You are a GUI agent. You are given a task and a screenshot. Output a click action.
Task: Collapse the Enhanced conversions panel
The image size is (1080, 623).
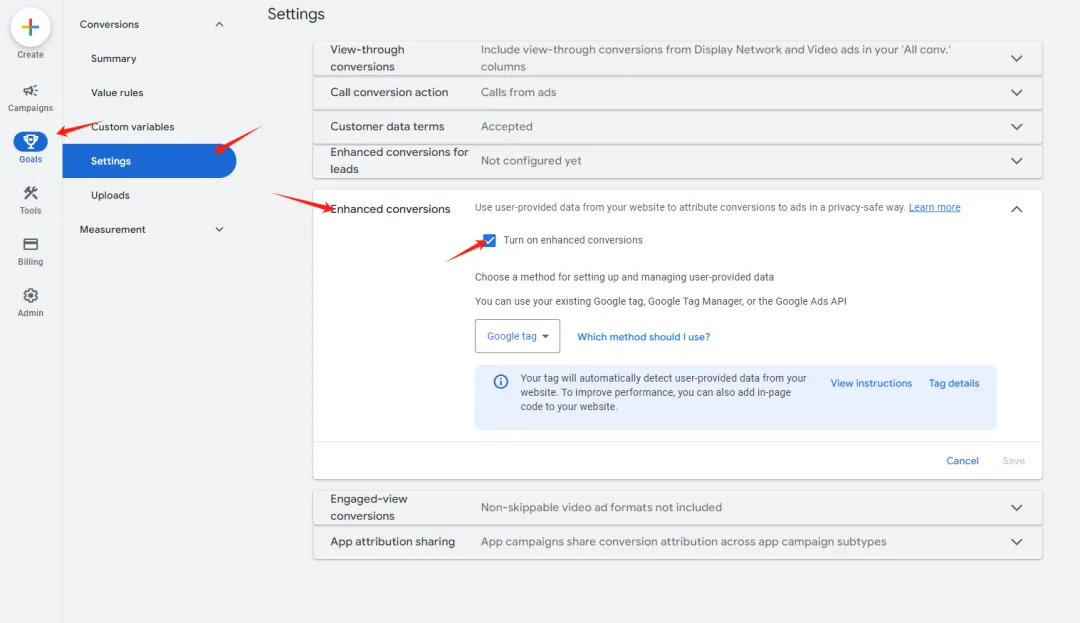pos(1016,209)
